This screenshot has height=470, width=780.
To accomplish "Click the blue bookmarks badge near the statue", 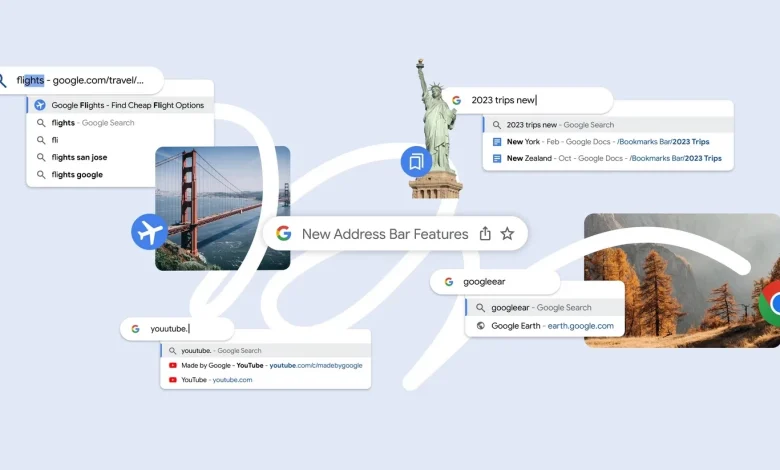I will click(x=416, y=162).
